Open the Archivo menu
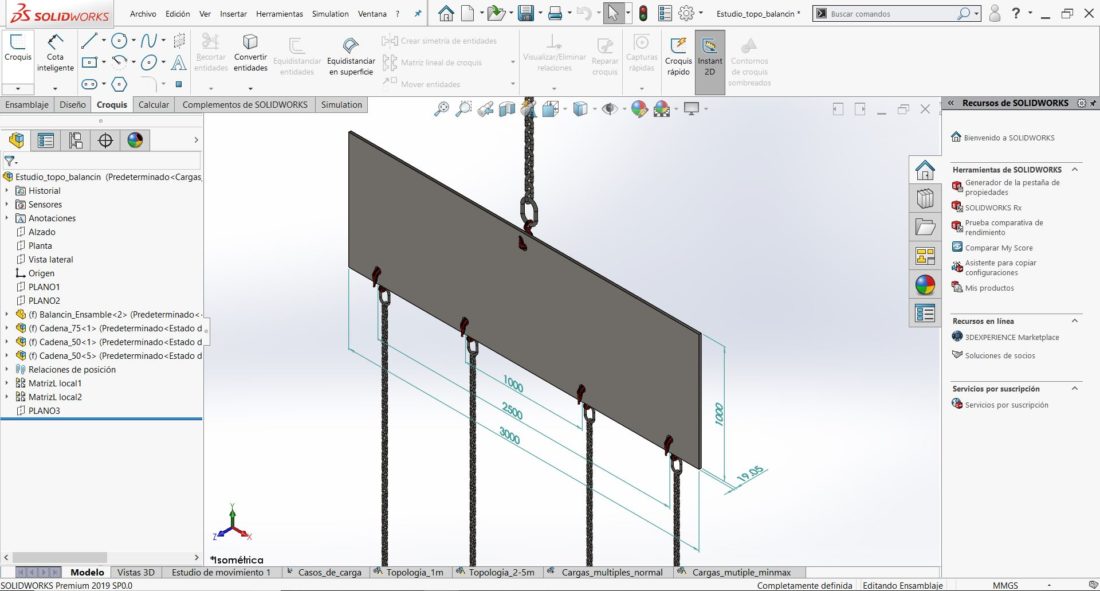 tap(142, 13)
